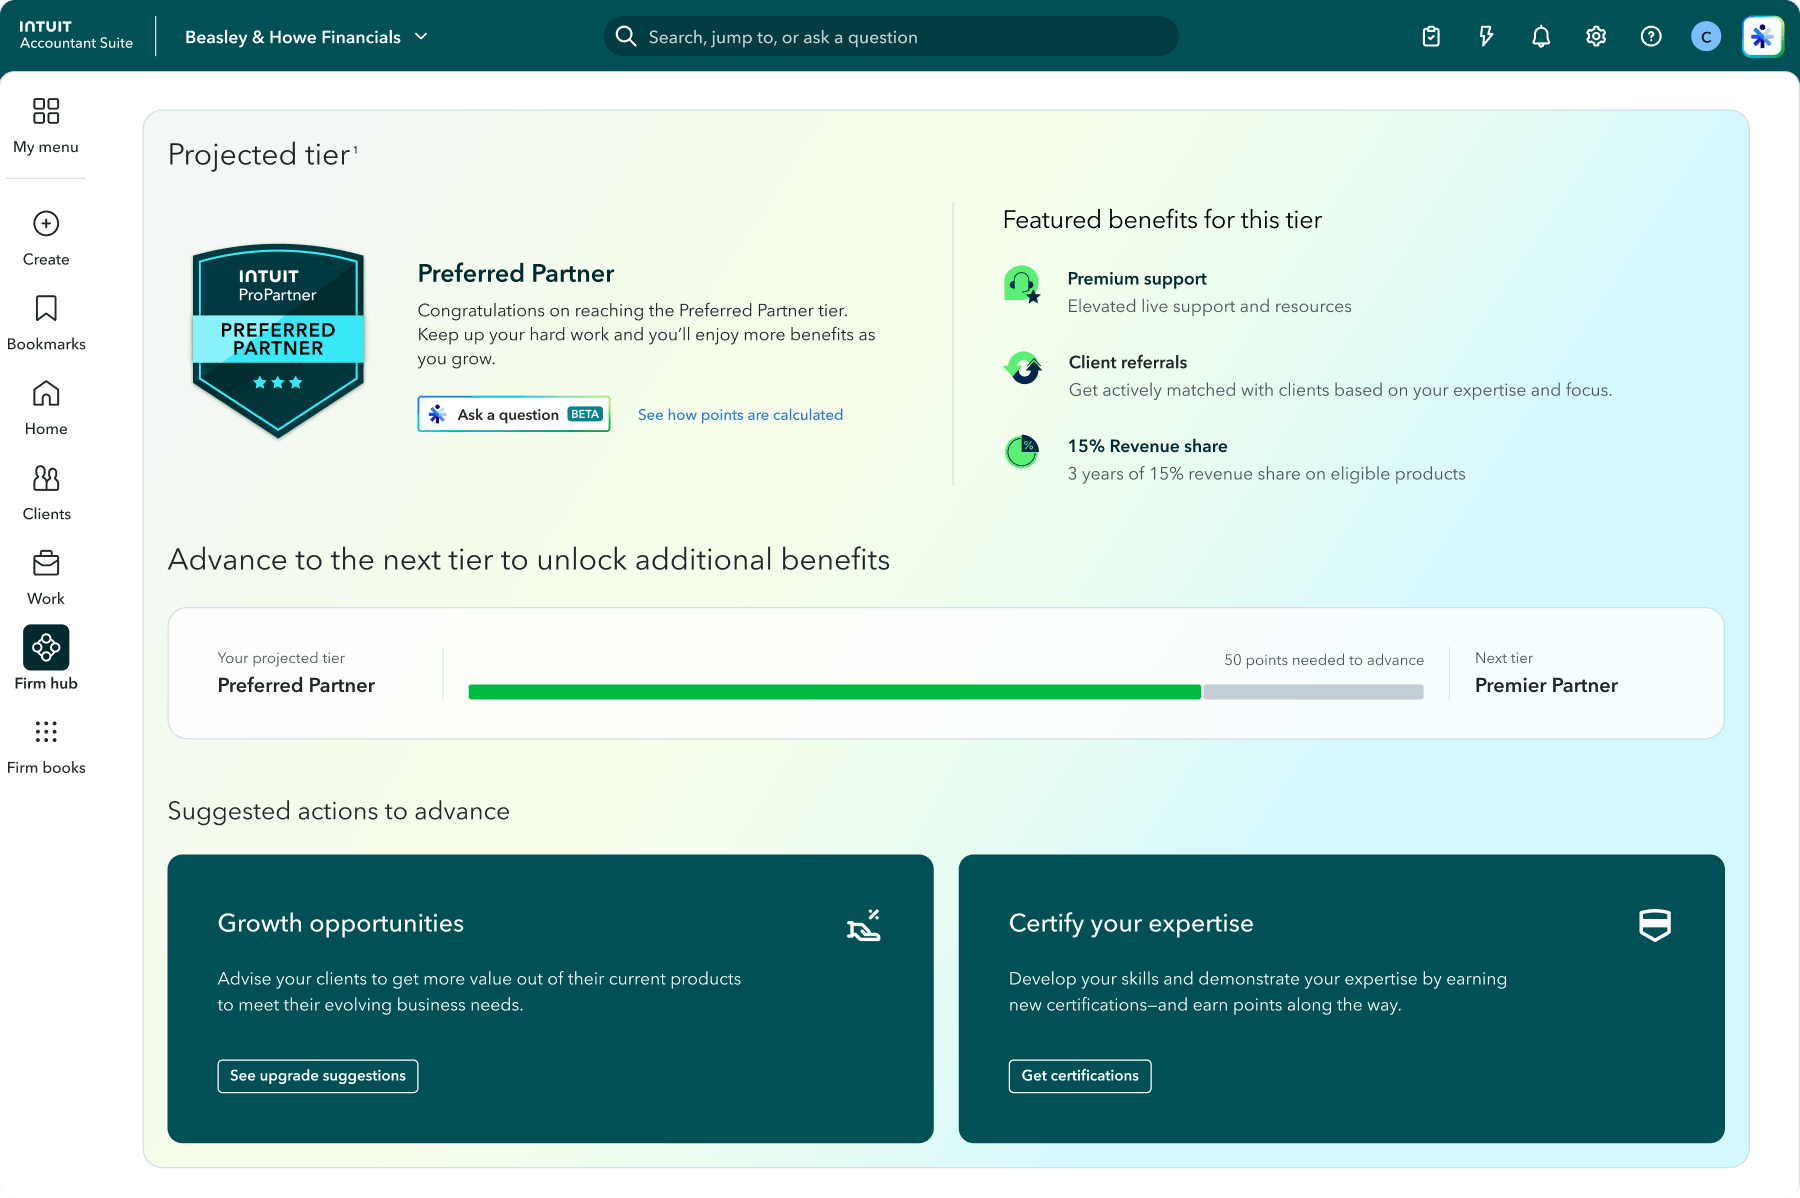Click the green tier progress bar

(x=834, y=692)
